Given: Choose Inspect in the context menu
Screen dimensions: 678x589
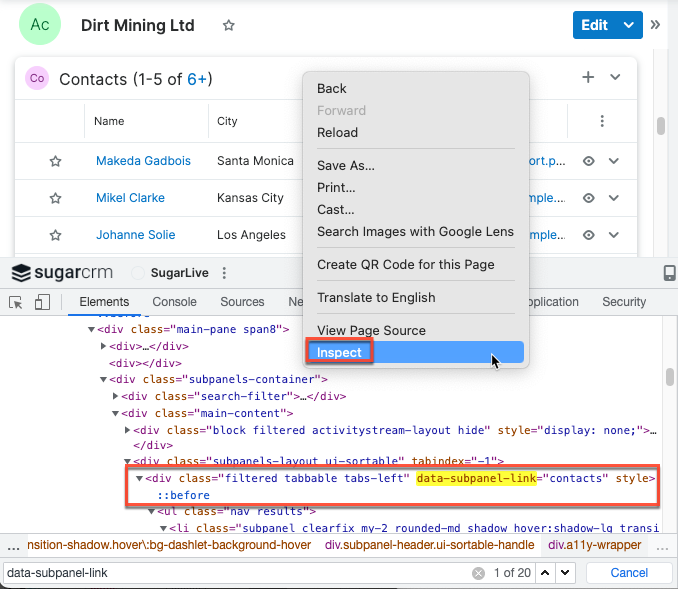Looking at the screenshot, I should coord(416,352).
